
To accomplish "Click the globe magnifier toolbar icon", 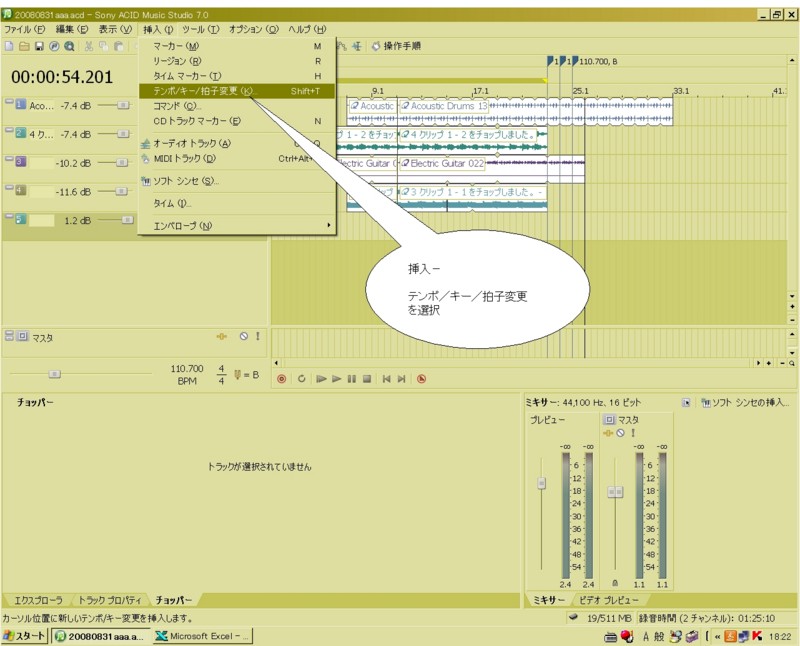I will coord(69,46).
